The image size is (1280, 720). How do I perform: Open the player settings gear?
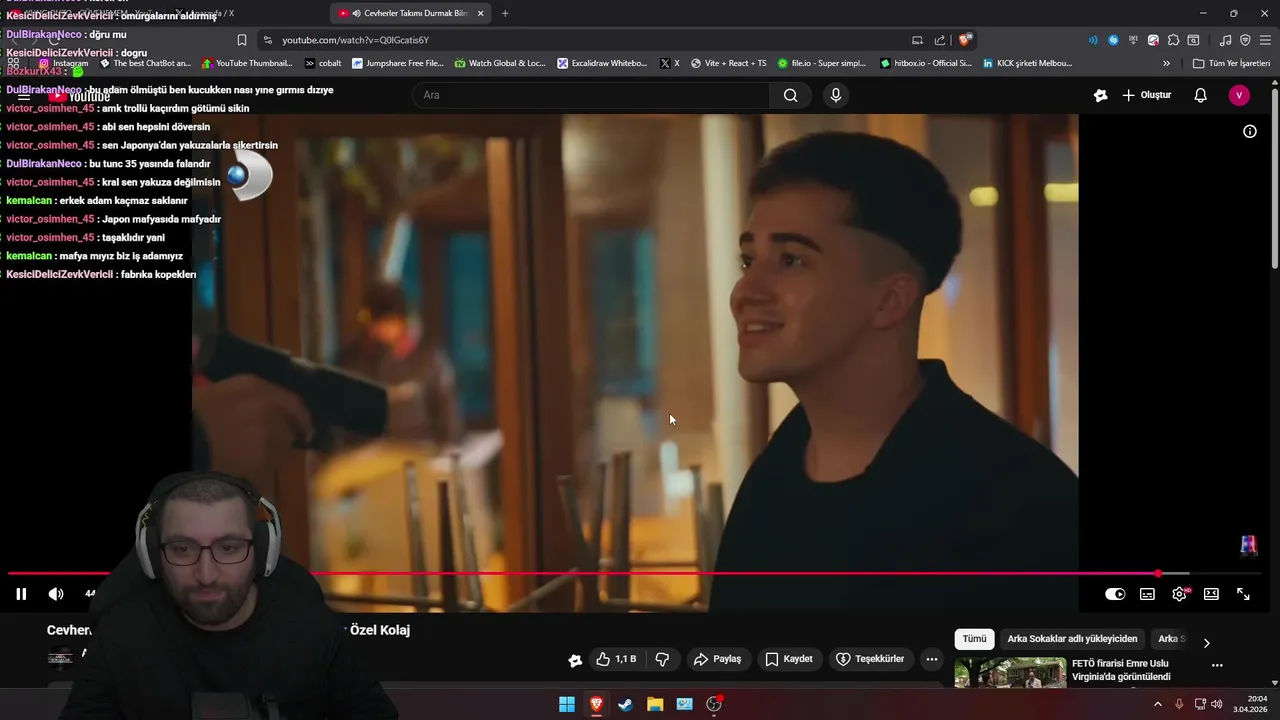point(1180,594)
